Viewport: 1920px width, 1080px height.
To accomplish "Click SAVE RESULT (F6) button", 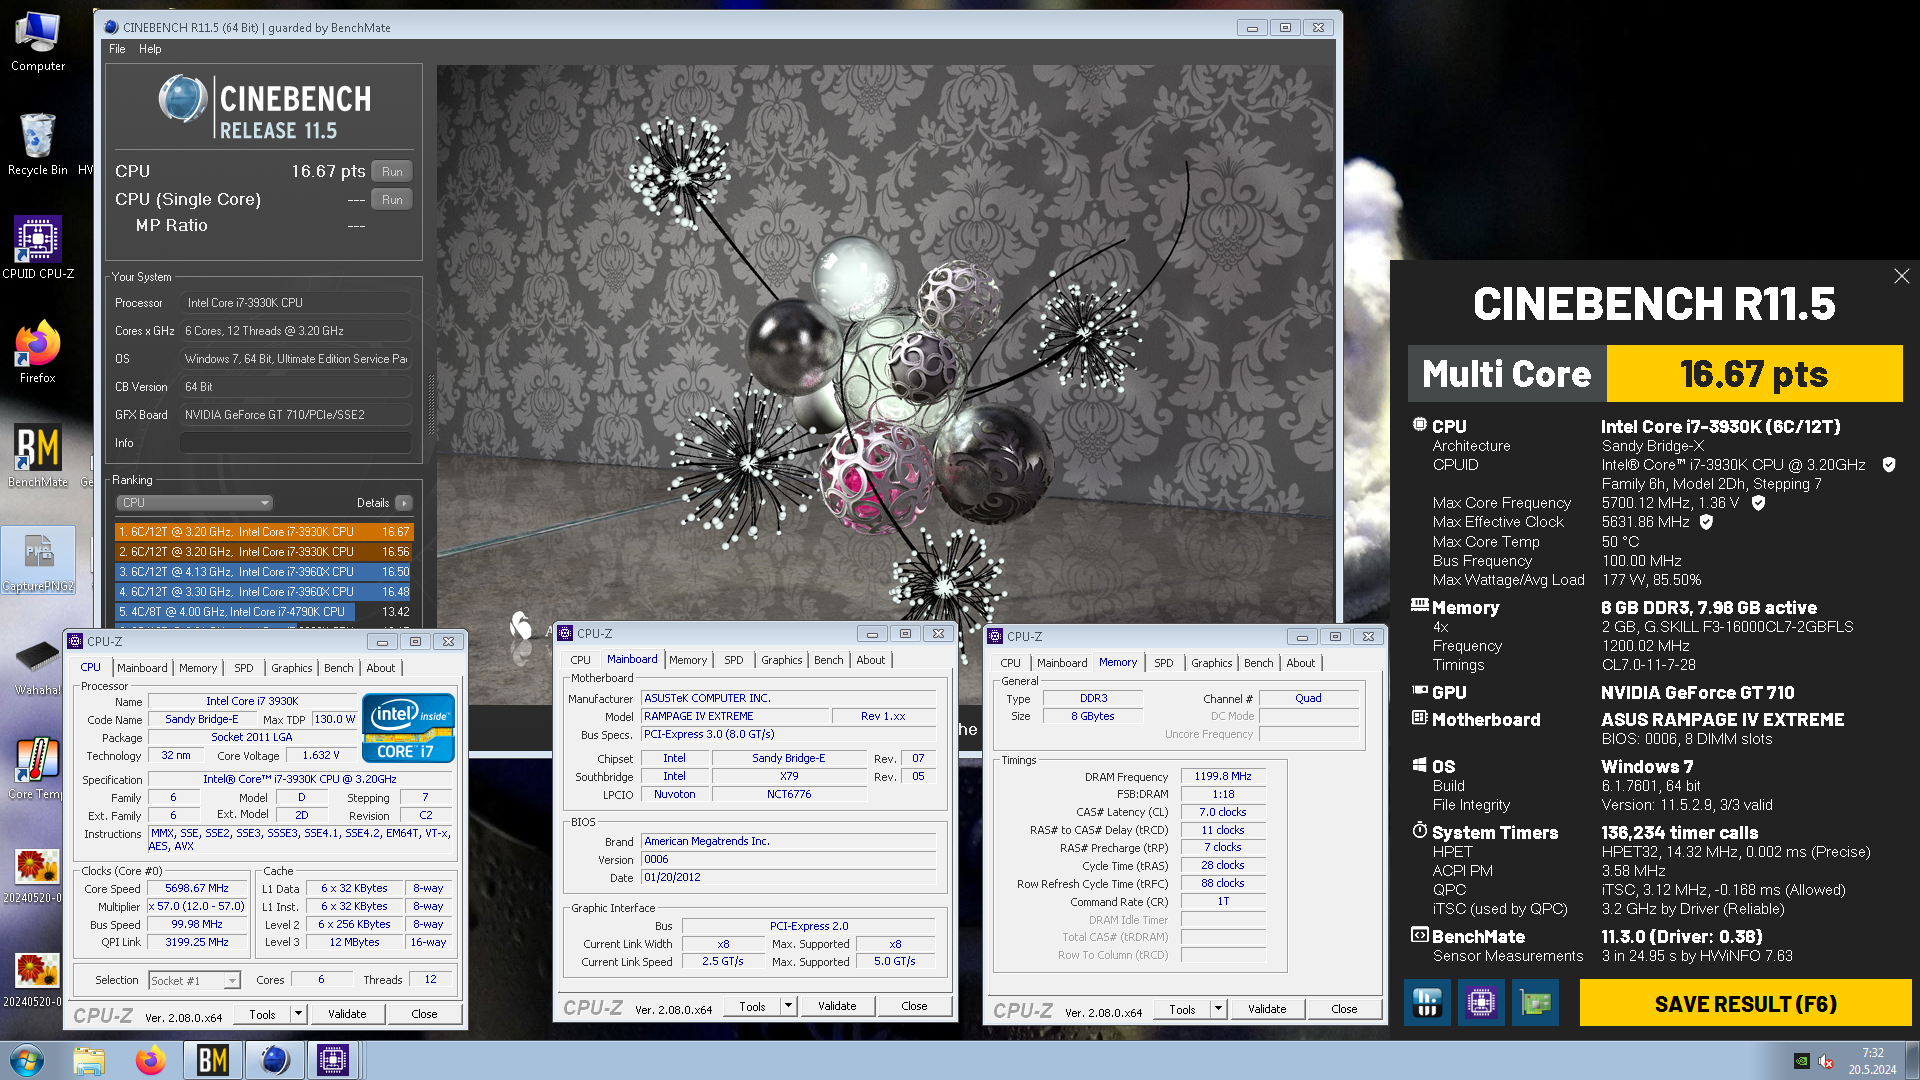I will pos(1745,1003).
